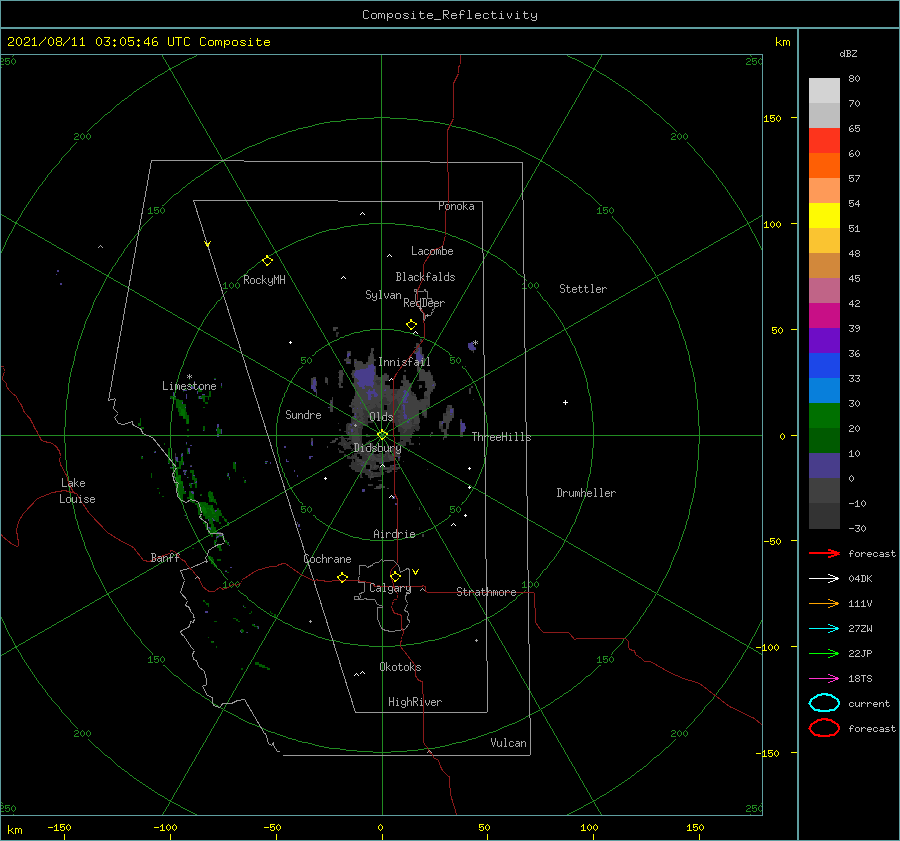Viewport: 900px width, 841px height.
Task: Click the white plus marker north of Drumheller
Action: (565, 402)
